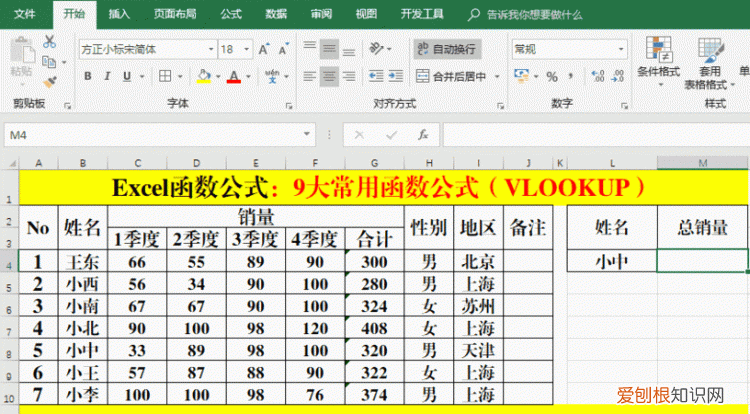Open the font group dialog launcher
This screenshot has height=414, width=750.
[288, 105]
